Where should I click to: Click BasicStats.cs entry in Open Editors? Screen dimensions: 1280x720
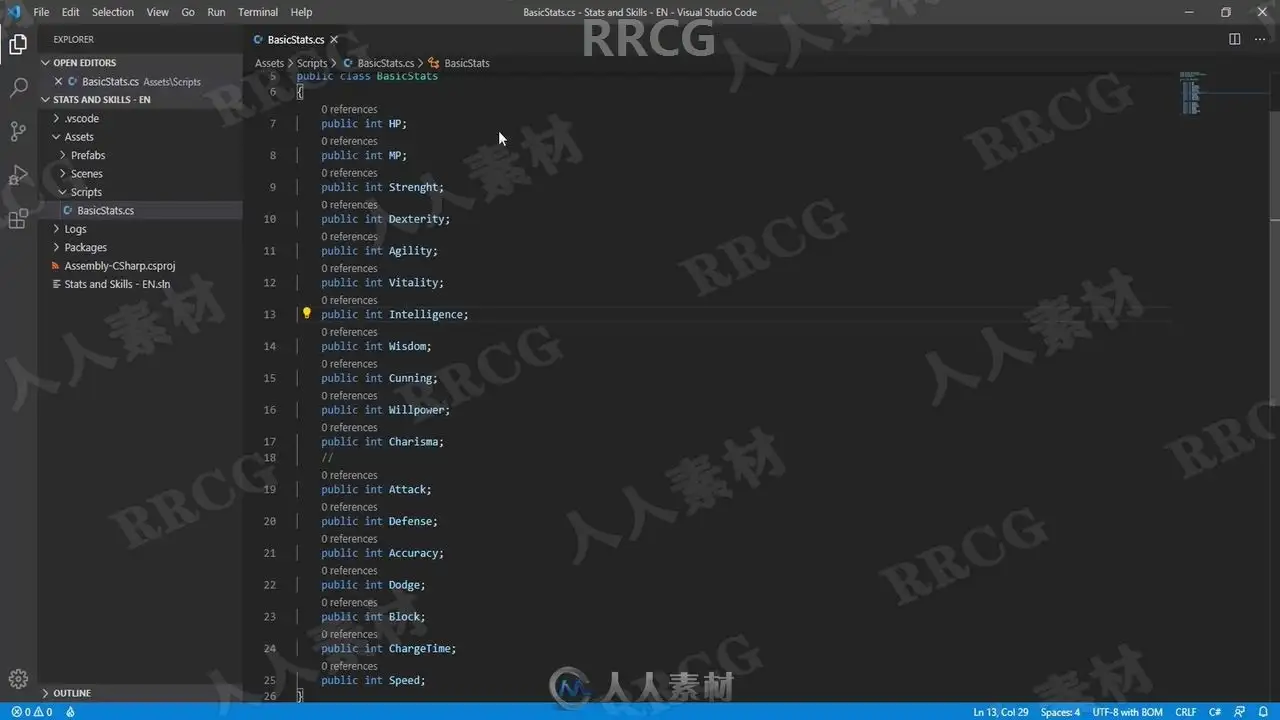tap(141, 81)
